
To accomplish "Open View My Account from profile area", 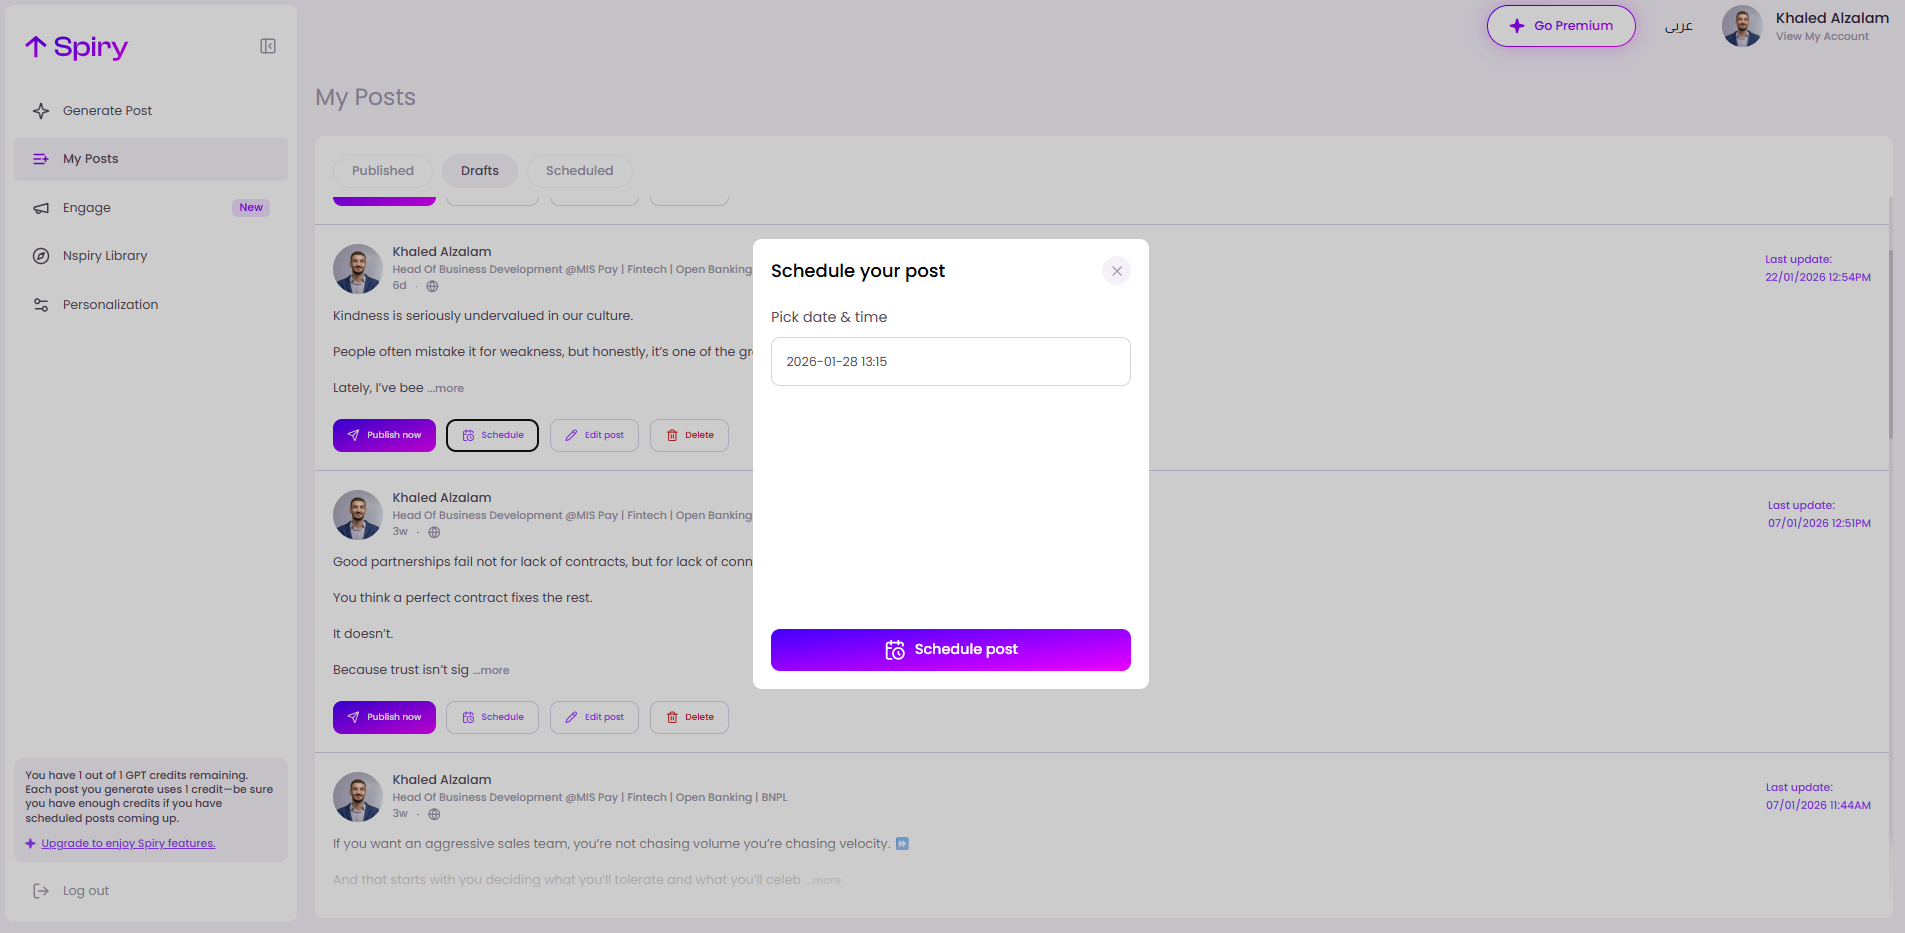I will (x=1822, y=35).
